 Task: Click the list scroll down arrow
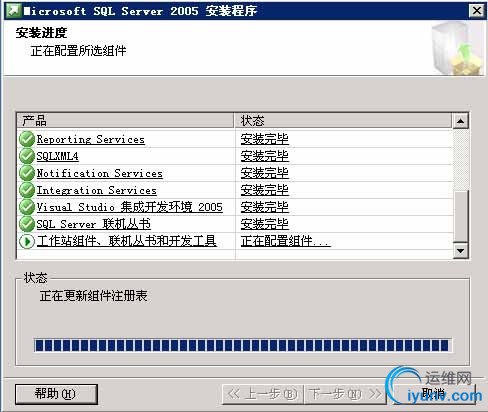point(460,251)
